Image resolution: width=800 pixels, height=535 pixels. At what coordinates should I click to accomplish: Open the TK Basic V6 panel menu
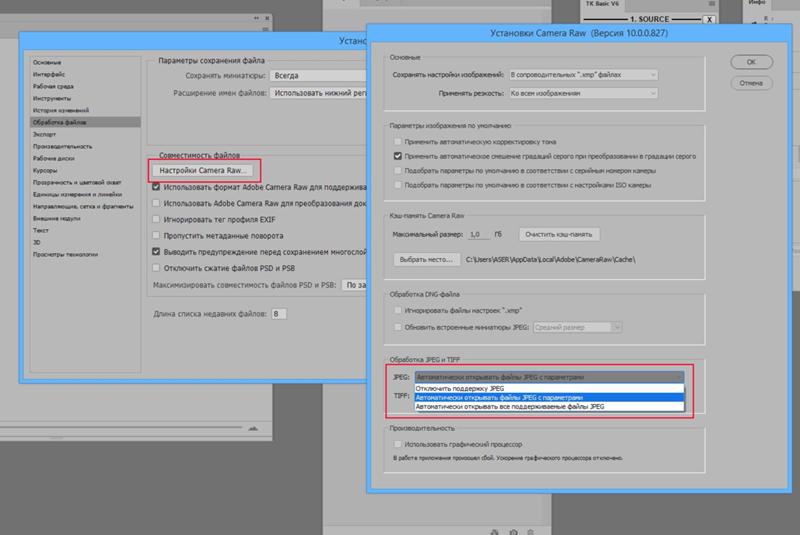pyautogui.click(x=712, y=4)
